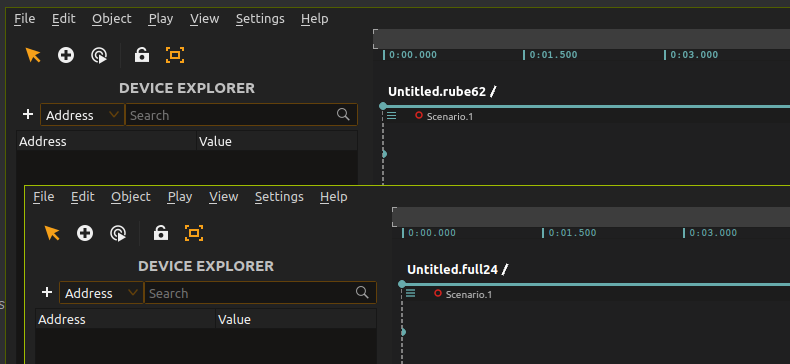Toggle the unlock padlock in upper toolbar
790x364 pixels.
(142, 55)
